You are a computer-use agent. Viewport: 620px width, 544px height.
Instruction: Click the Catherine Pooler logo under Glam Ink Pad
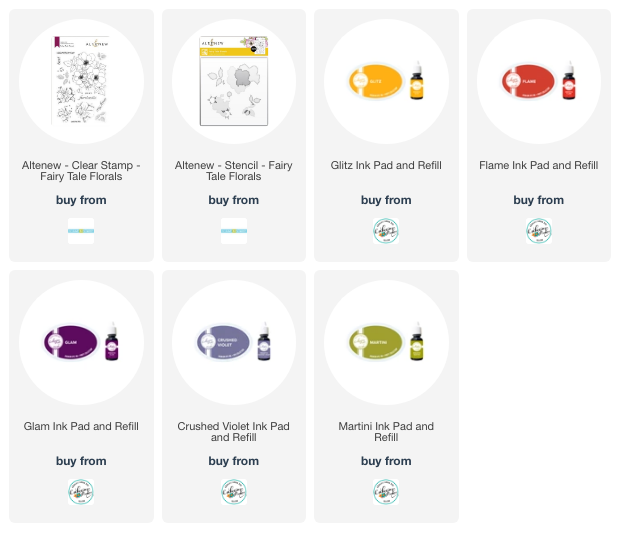click(81, 492)
